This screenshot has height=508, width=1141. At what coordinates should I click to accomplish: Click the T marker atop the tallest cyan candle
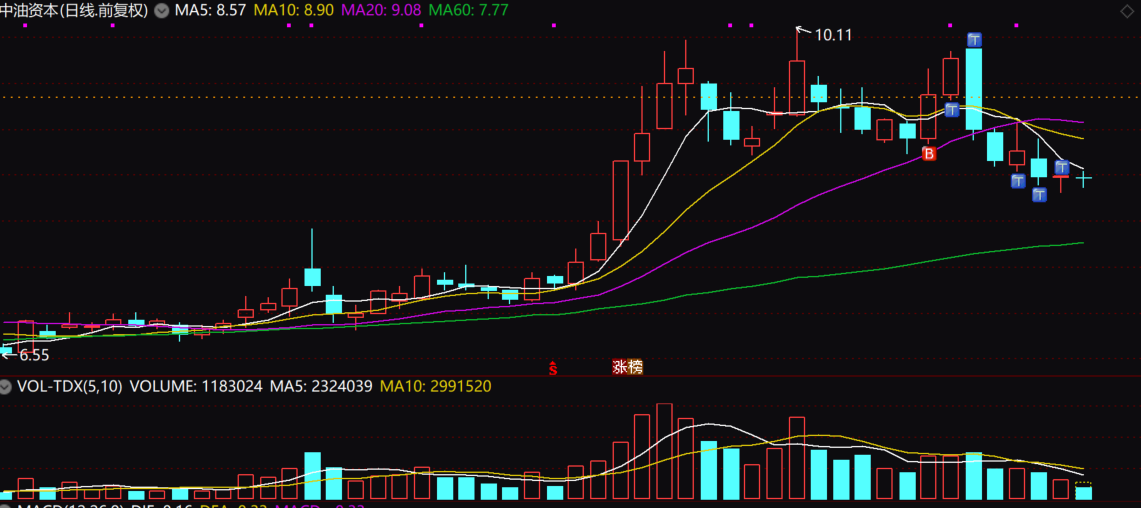coord(974,39)
